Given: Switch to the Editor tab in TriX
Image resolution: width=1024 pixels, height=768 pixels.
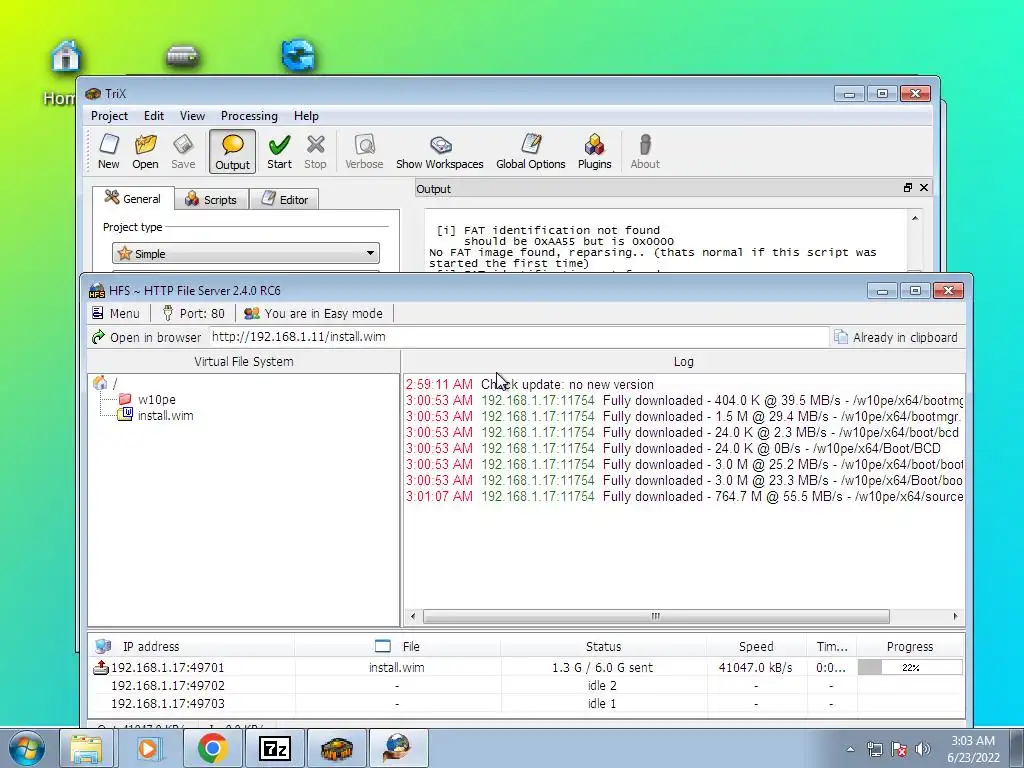Looking at the screenshot, I should pos(284,199).
